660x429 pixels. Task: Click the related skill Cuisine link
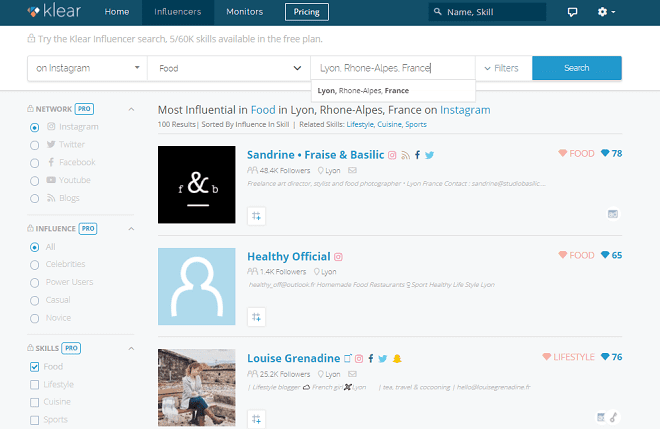[x=389, y=124]
